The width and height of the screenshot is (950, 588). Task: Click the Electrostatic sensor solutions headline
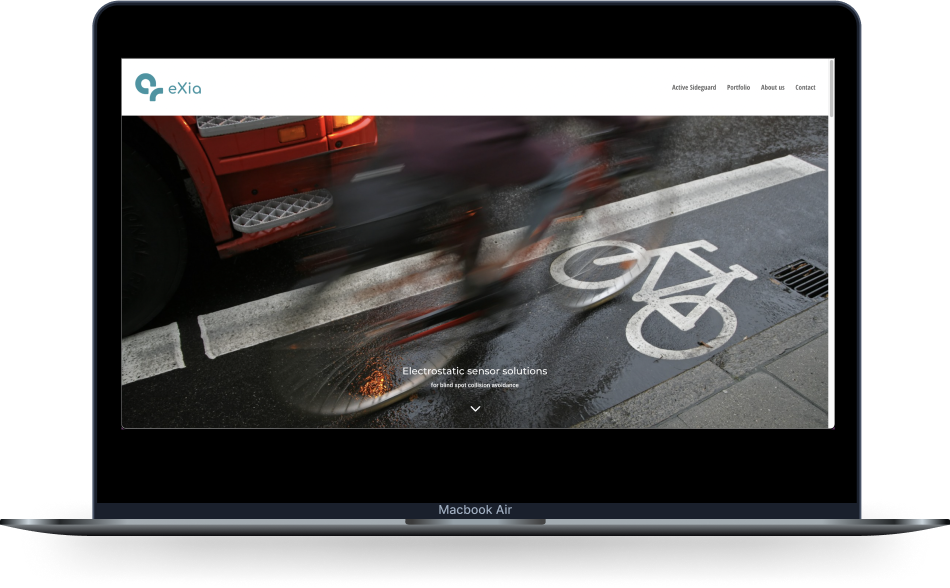(x=475, y=371)
